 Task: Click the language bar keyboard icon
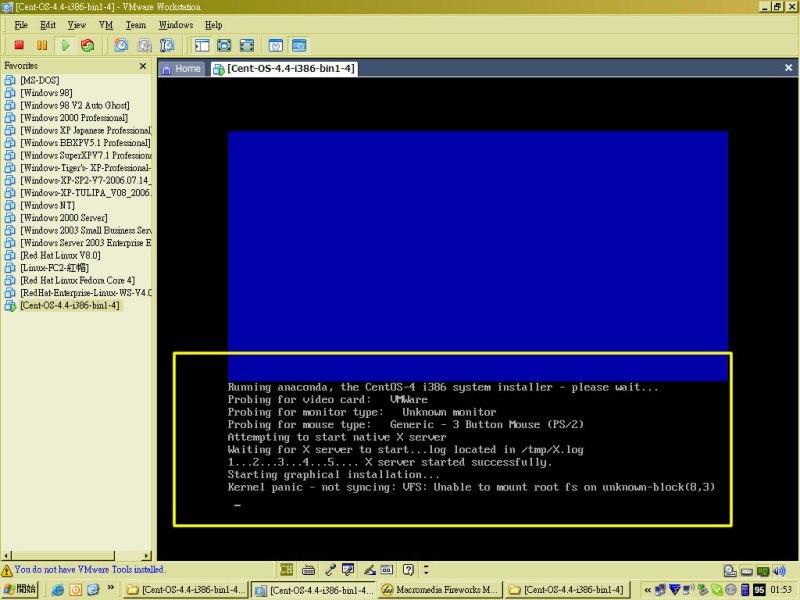(308, 570)
